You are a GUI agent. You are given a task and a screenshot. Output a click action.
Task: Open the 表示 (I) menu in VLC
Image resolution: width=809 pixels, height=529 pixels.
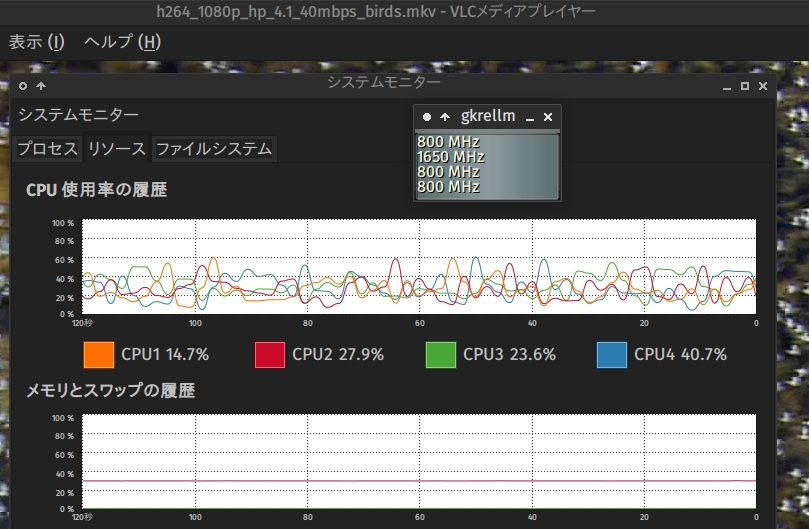[x=36, y=42]
